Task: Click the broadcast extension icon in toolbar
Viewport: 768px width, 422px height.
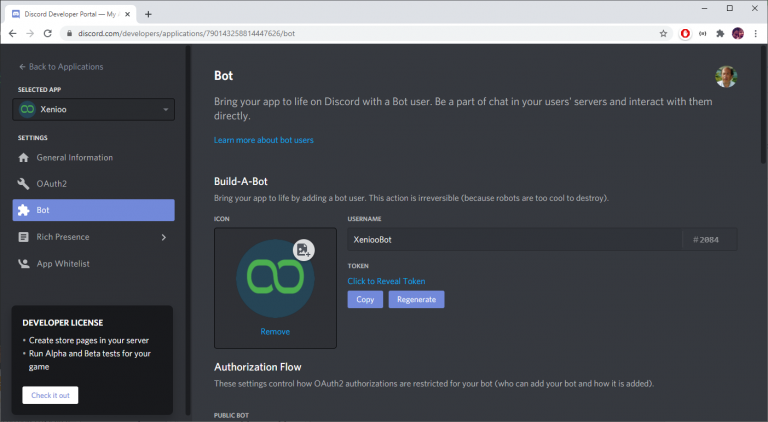Action: pyautogui.click(x=702, y=33)
